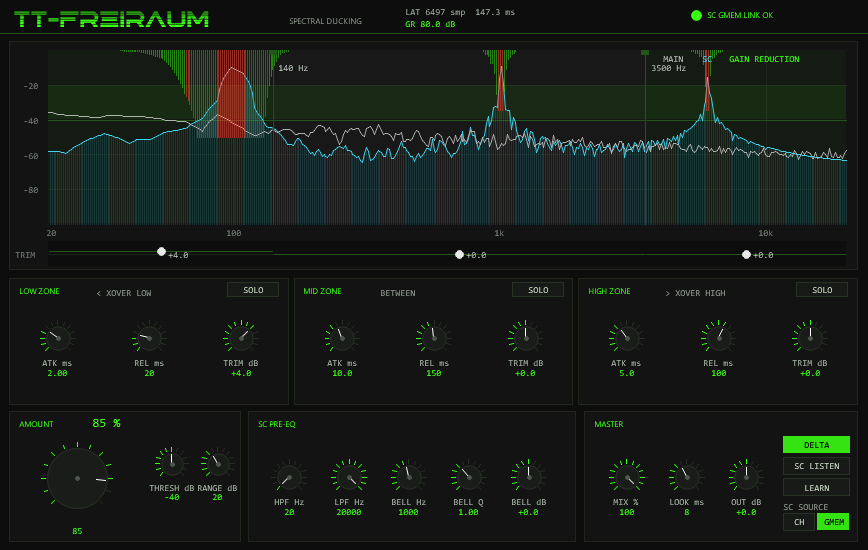Click the LOOK ms value 8
Image resolution: width=868 pixels, height=550 pixels.
click(686, 512)
